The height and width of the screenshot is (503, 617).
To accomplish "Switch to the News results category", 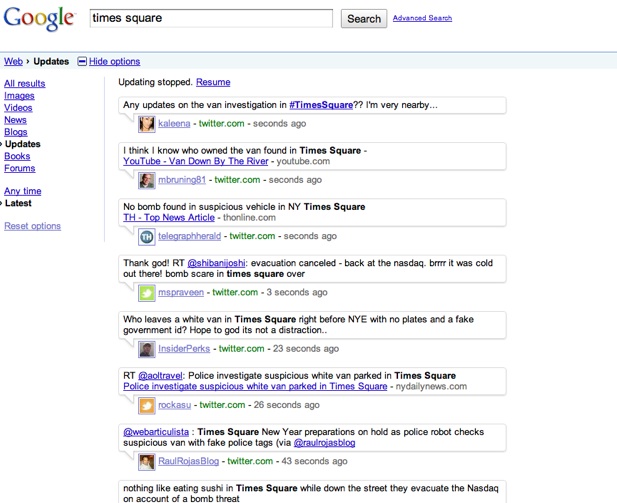I will pos(15,120).
